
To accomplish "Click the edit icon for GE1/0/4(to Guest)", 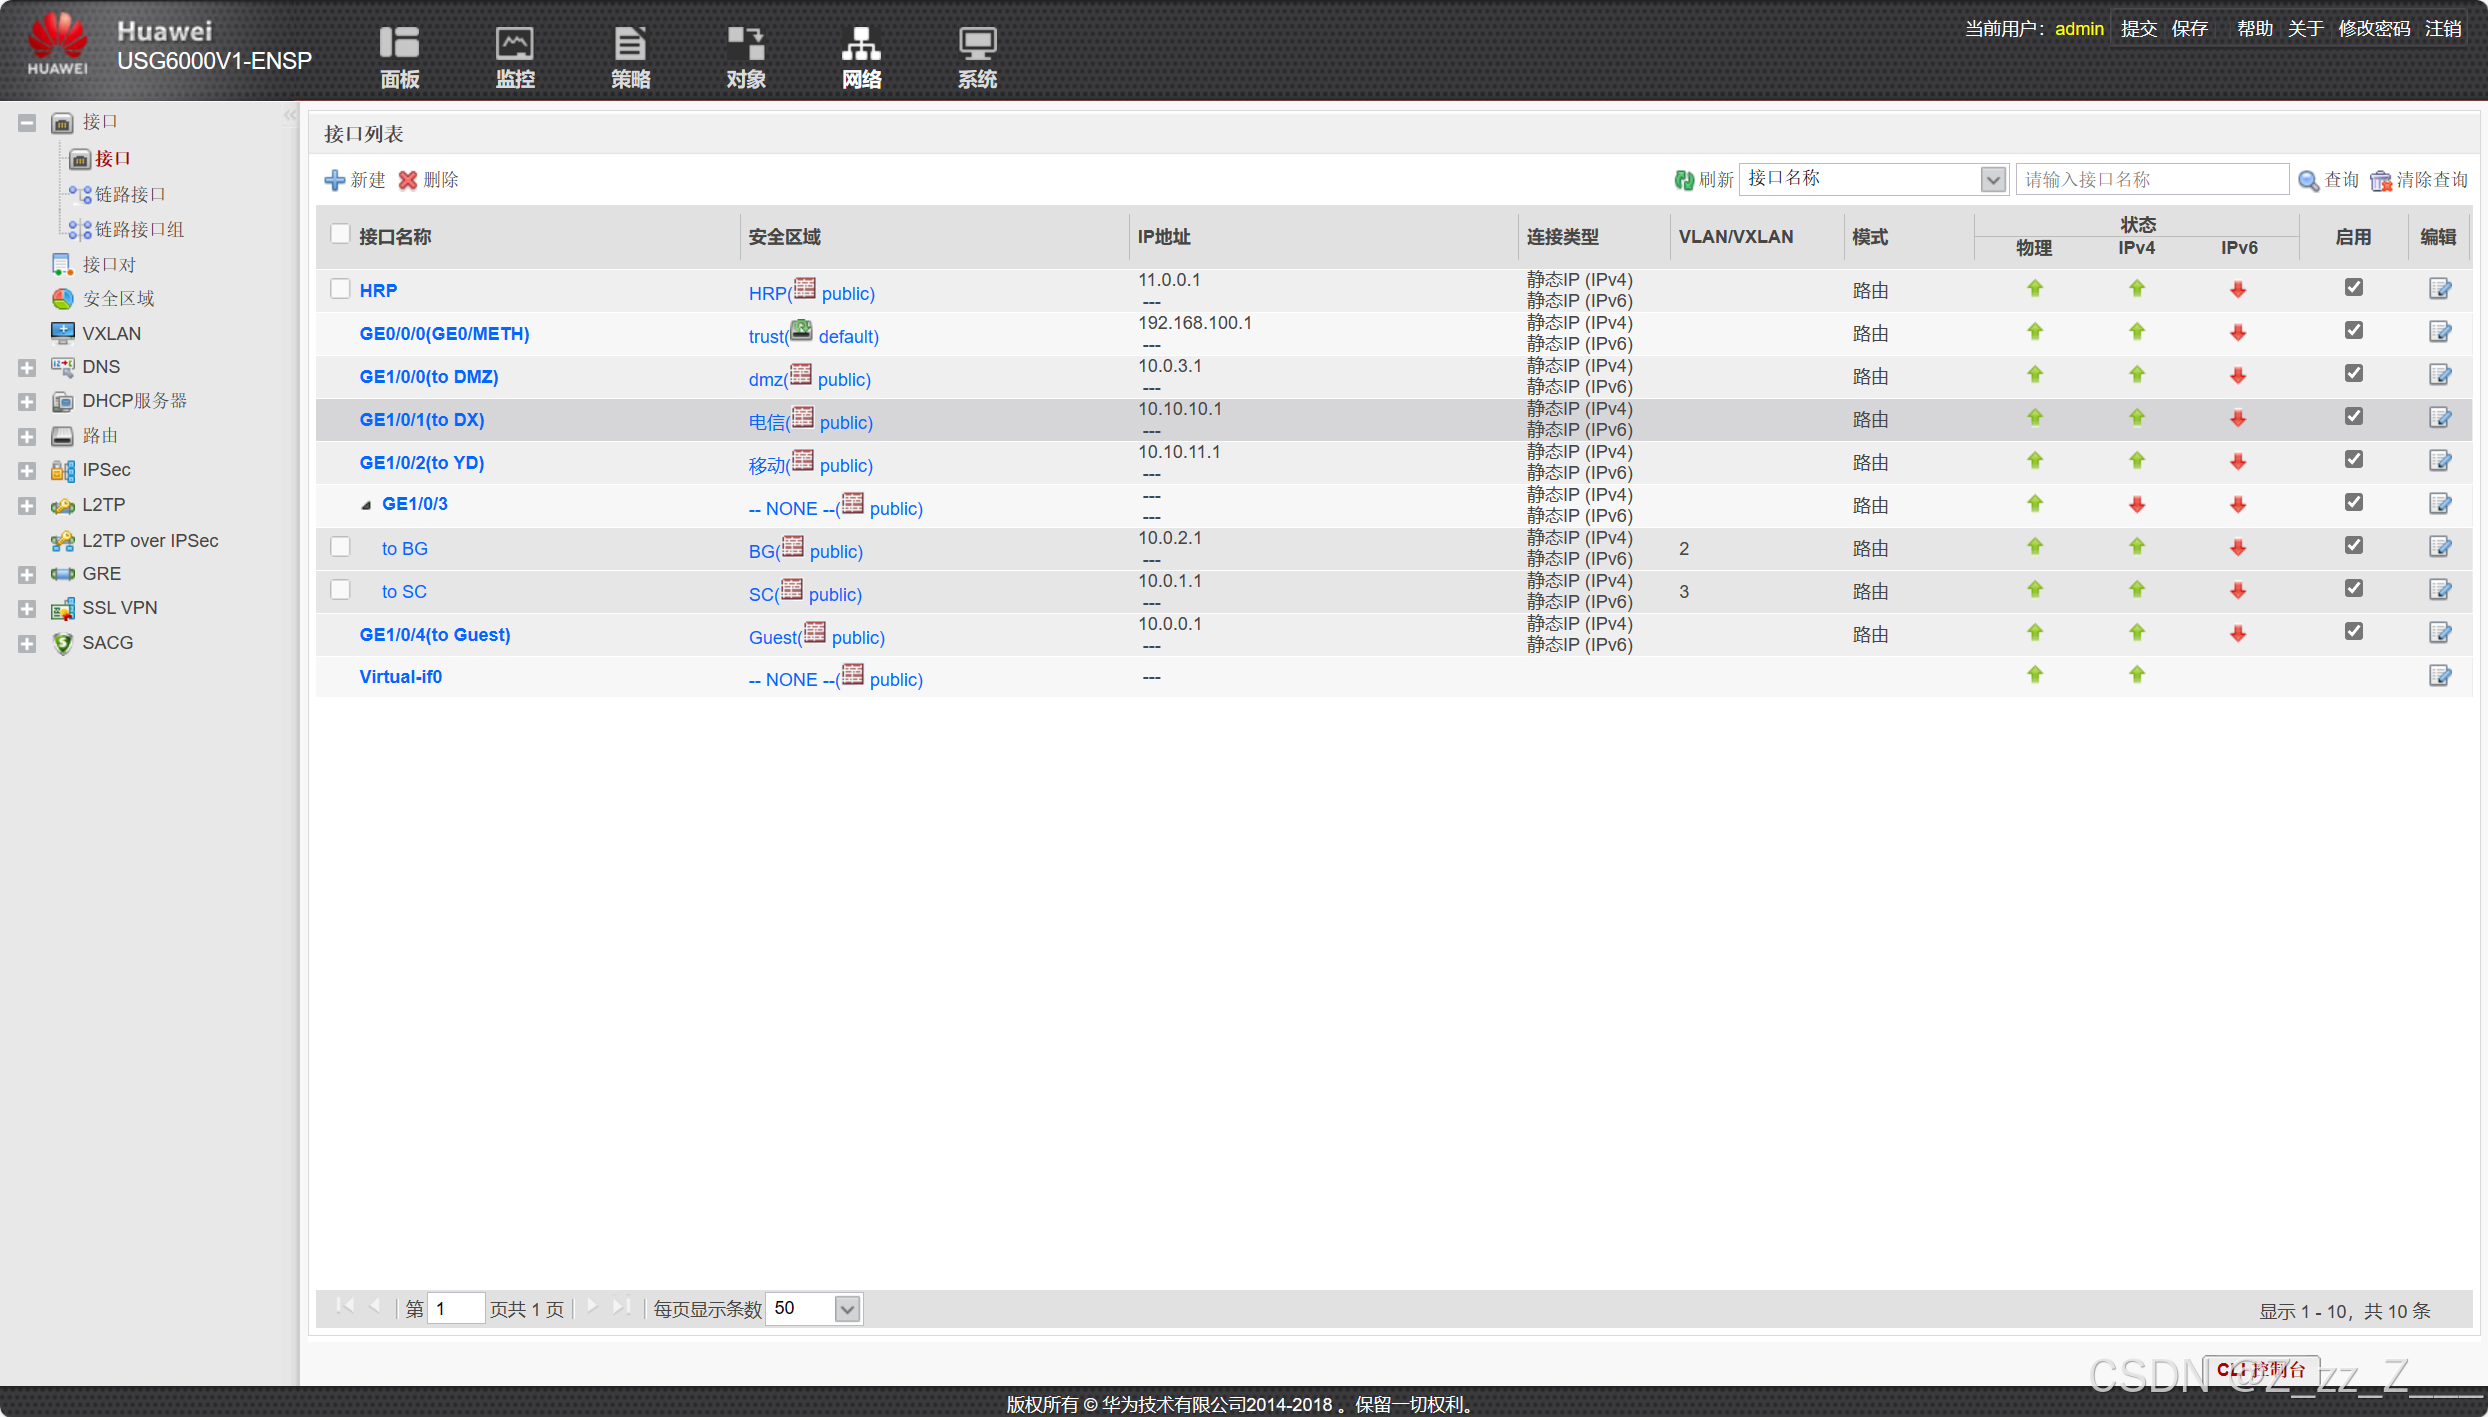I will [2439, 633].
